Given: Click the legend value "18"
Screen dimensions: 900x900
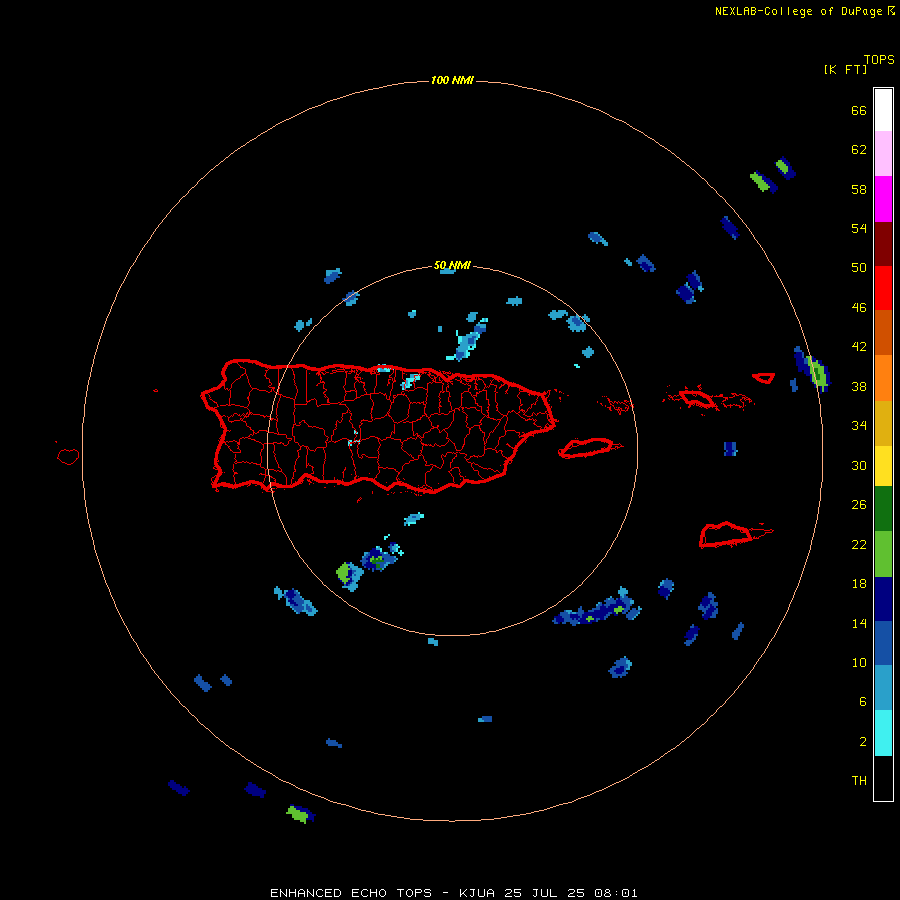Looking at the screenshot, I should (859, 584).
